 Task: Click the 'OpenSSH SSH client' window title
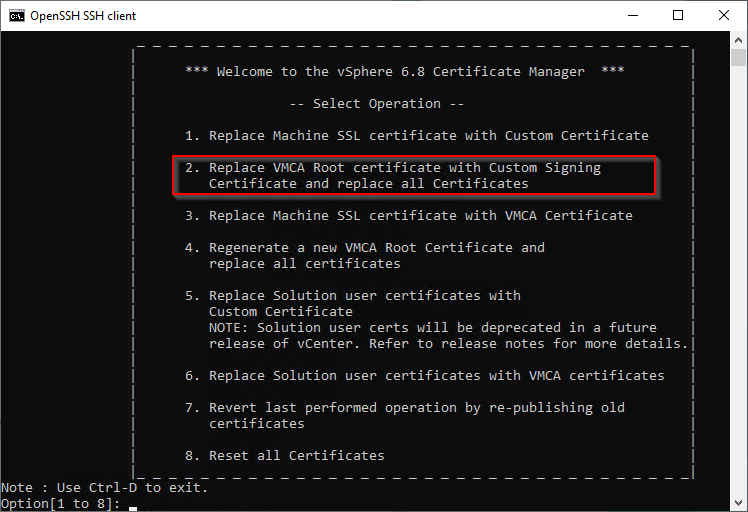point(83,16)
